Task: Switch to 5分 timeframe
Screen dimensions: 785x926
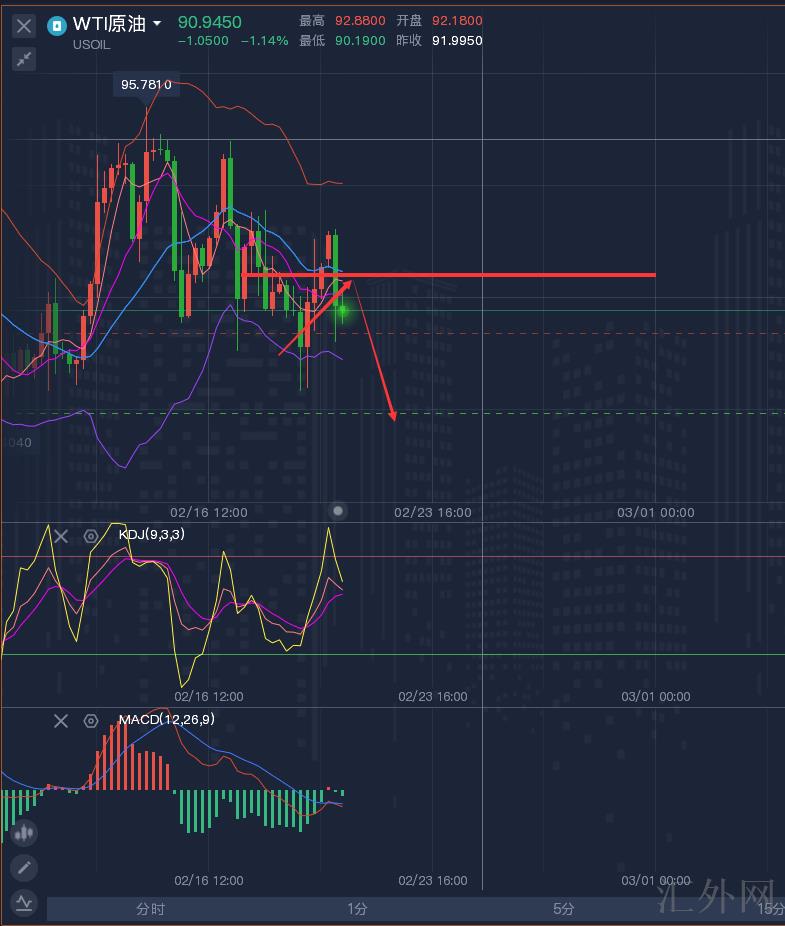Action: click(564, 909)
